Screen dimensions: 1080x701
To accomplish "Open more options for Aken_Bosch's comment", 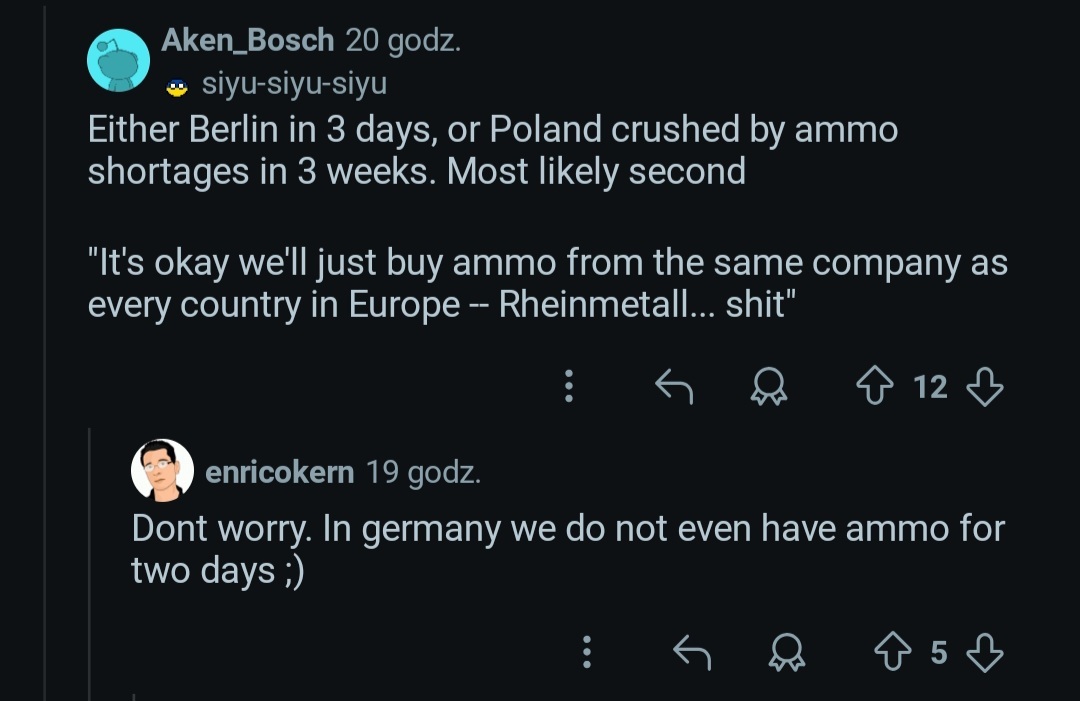I will pos(568,386).
